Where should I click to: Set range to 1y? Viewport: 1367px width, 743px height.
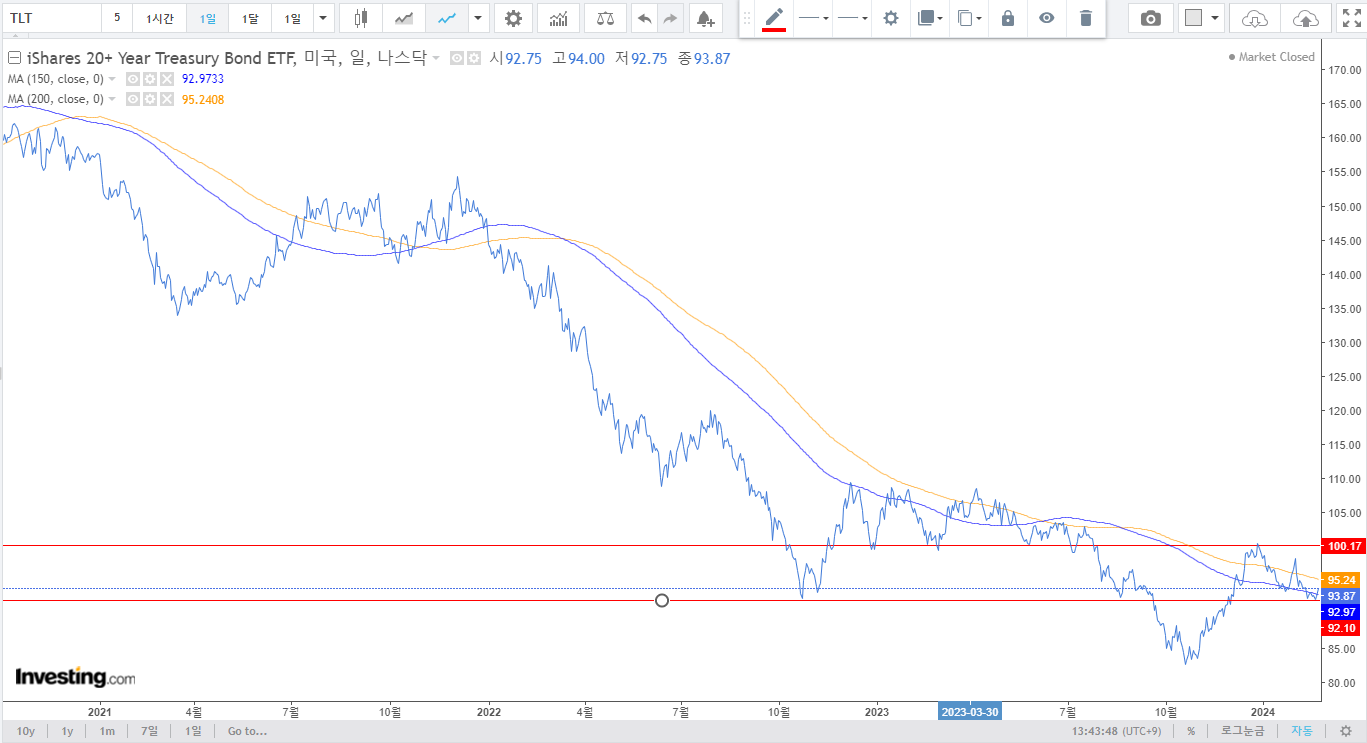pos(67,731)
